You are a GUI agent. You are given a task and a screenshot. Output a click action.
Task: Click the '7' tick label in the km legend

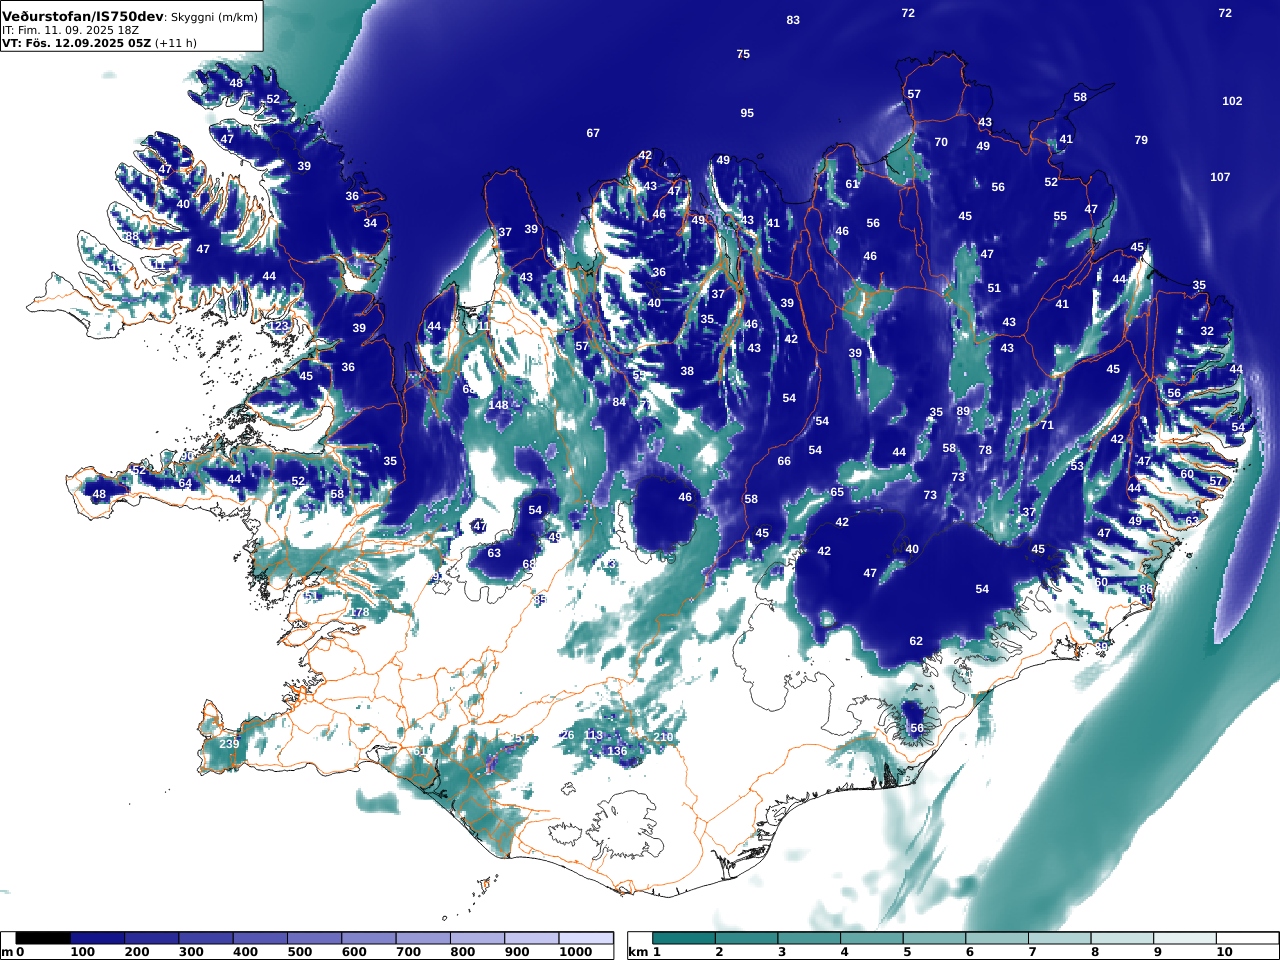click(1032, 952)
